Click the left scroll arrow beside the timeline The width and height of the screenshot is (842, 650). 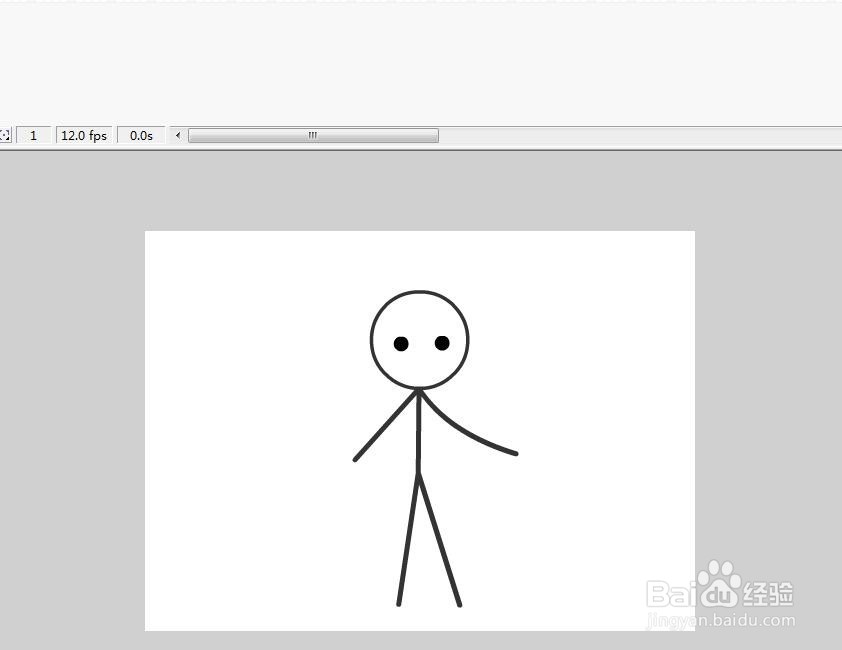(177, 135)
